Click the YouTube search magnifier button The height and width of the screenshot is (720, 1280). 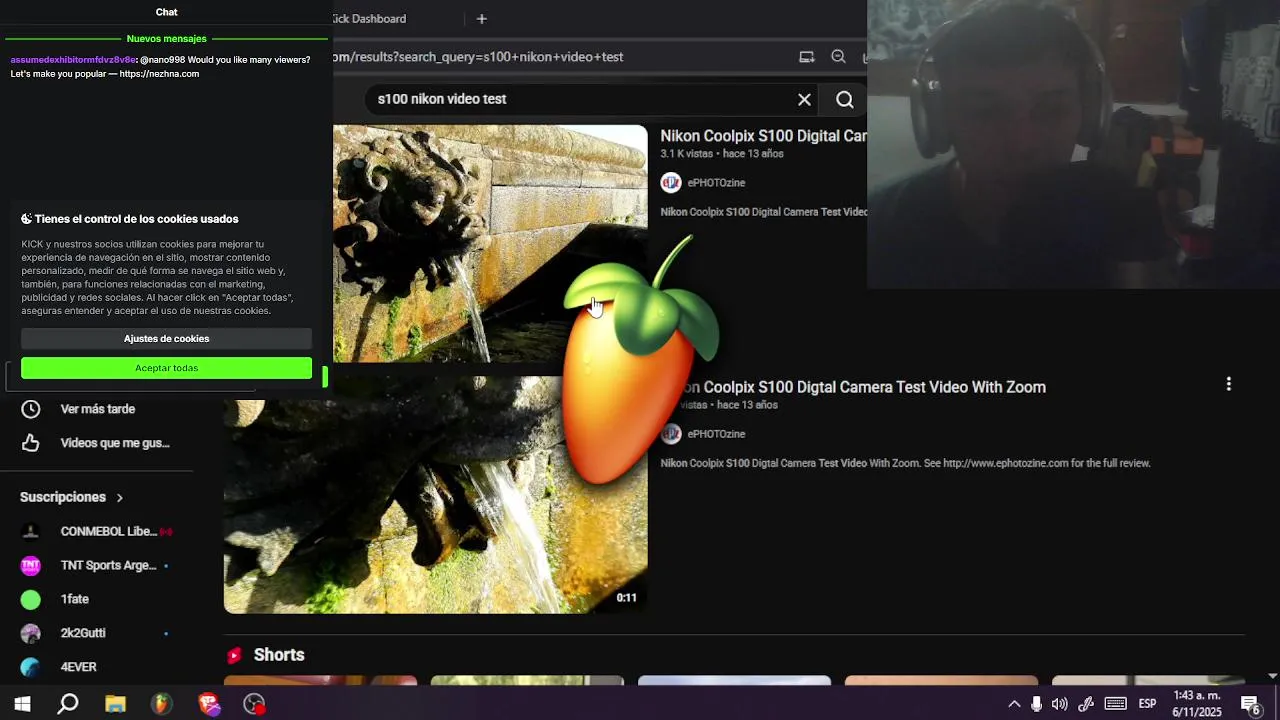(x=845, y=99)
